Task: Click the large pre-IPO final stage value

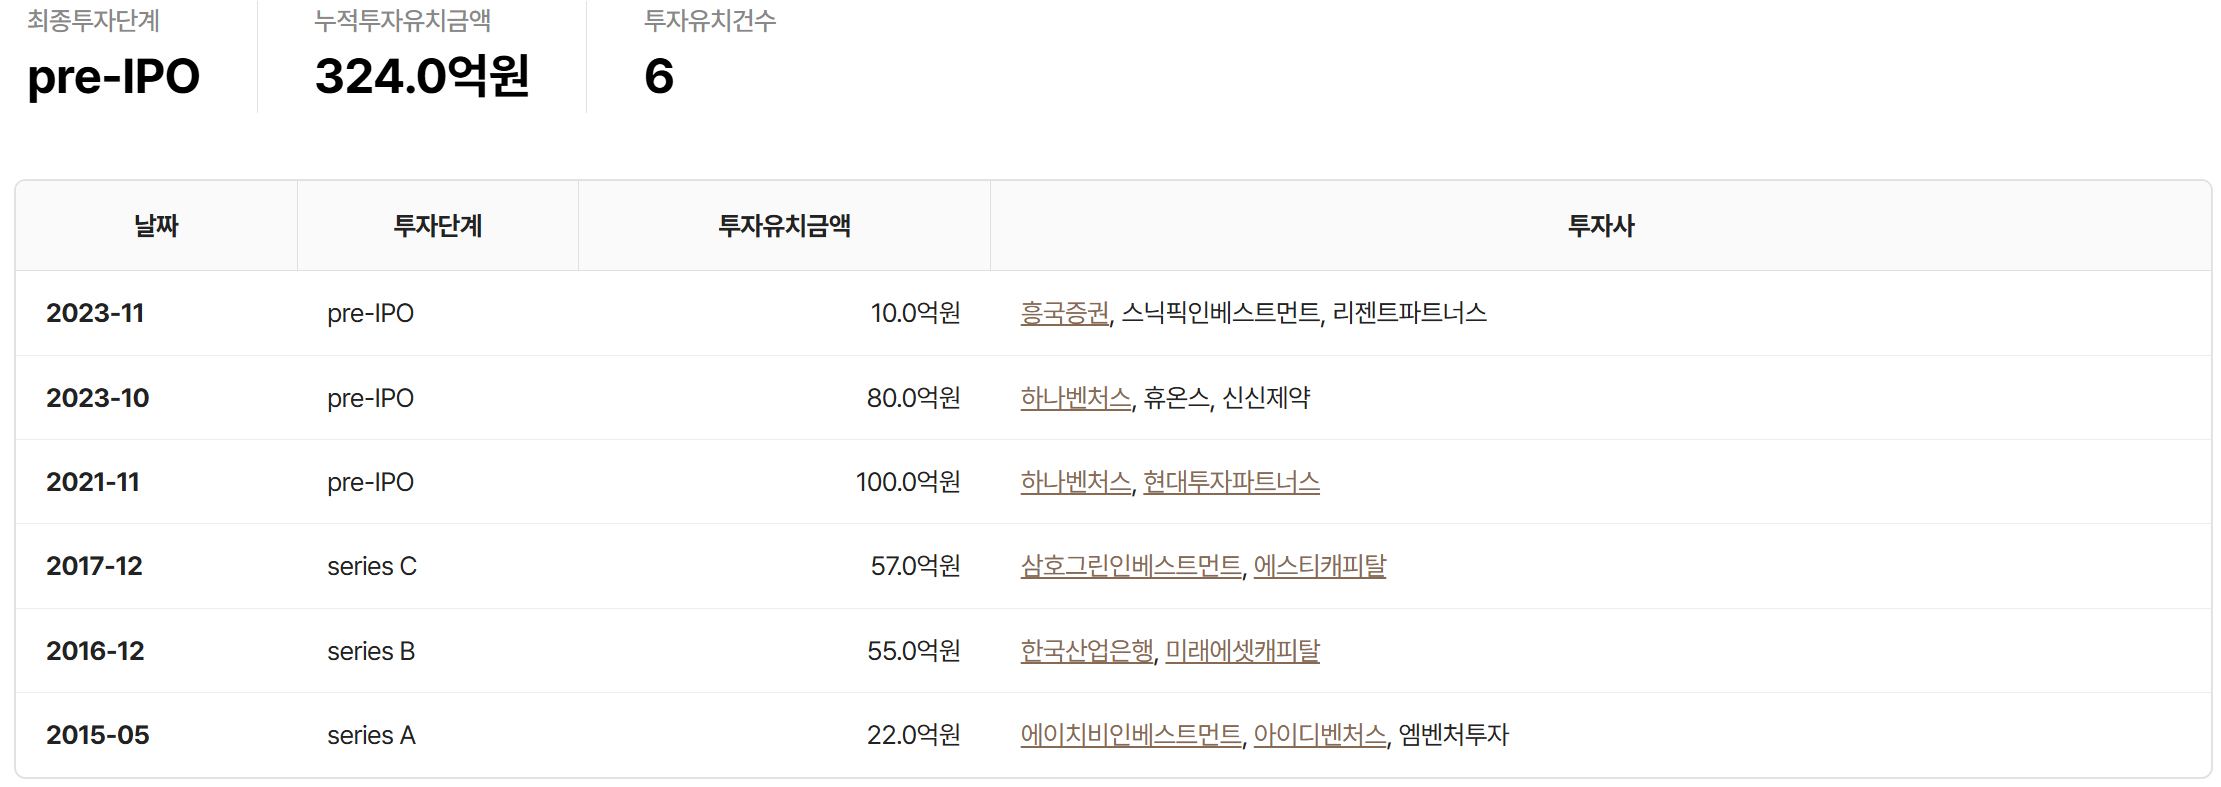Action: coord(114,76)
